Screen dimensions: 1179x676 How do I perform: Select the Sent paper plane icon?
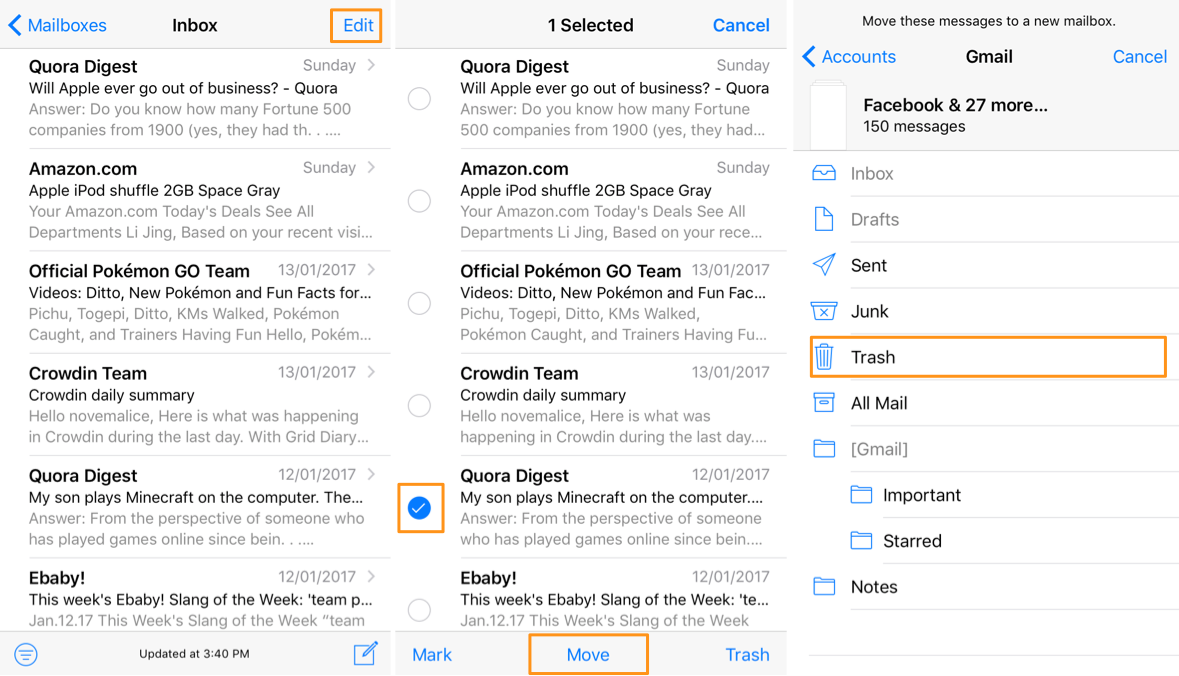824,265
